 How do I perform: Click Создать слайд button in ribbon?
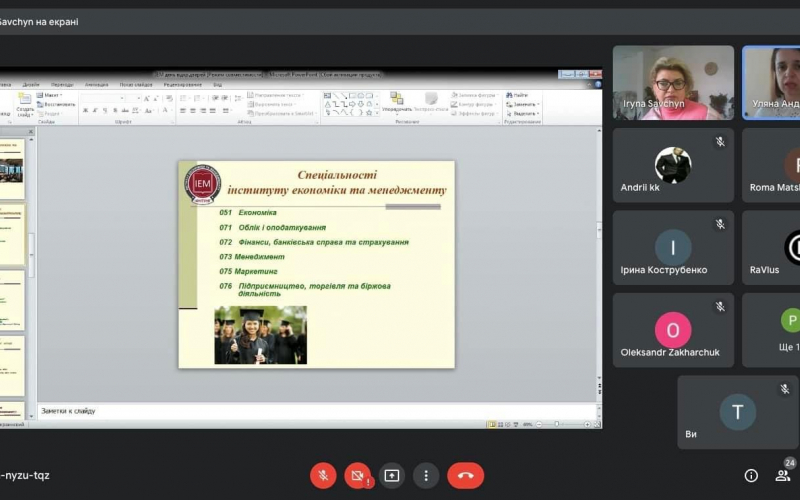point(25,105)
